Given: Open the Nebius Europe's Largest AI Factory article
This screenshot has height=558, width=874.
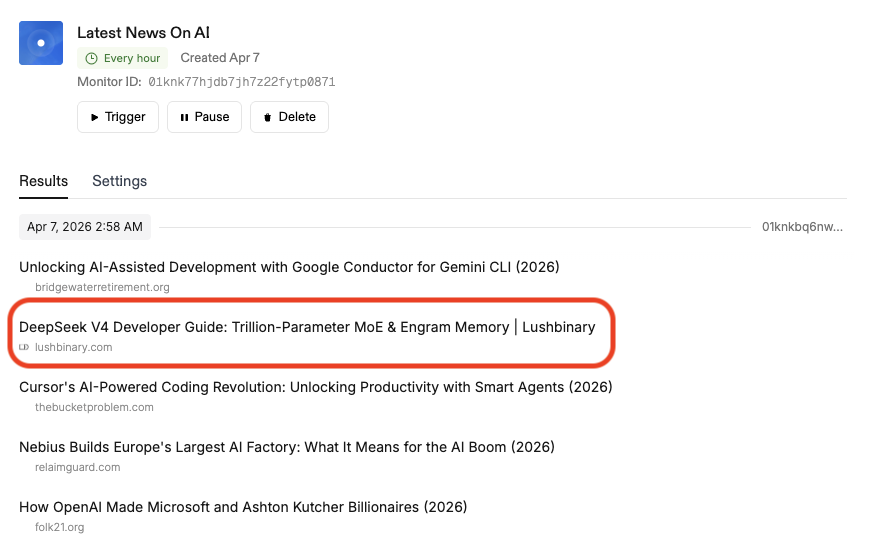Looking at the screenshot, I should (287, 447).
